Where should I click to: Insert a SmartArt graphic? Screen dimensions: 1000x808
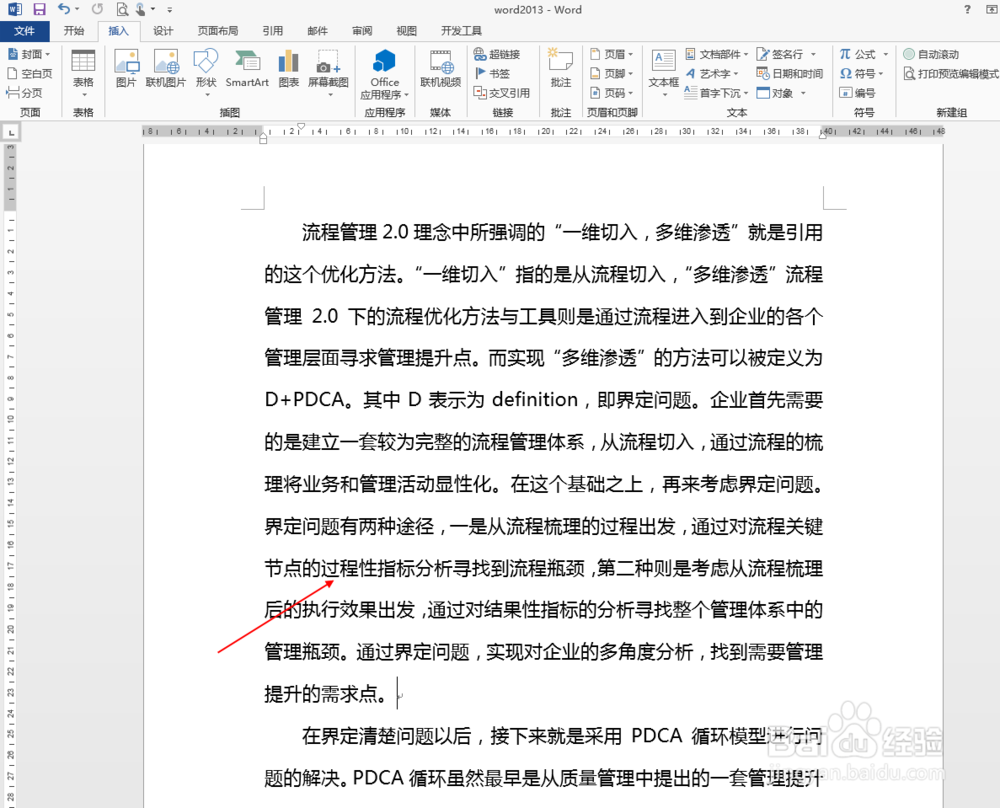(247, 69)
